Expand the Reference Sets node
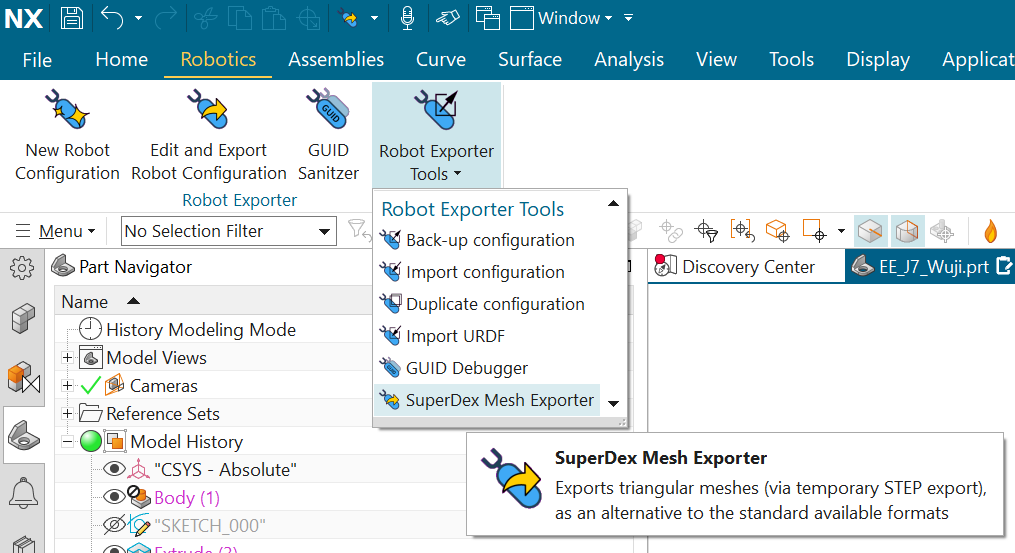The height and width of the screenshot is (553, 1015). (67, 413)
